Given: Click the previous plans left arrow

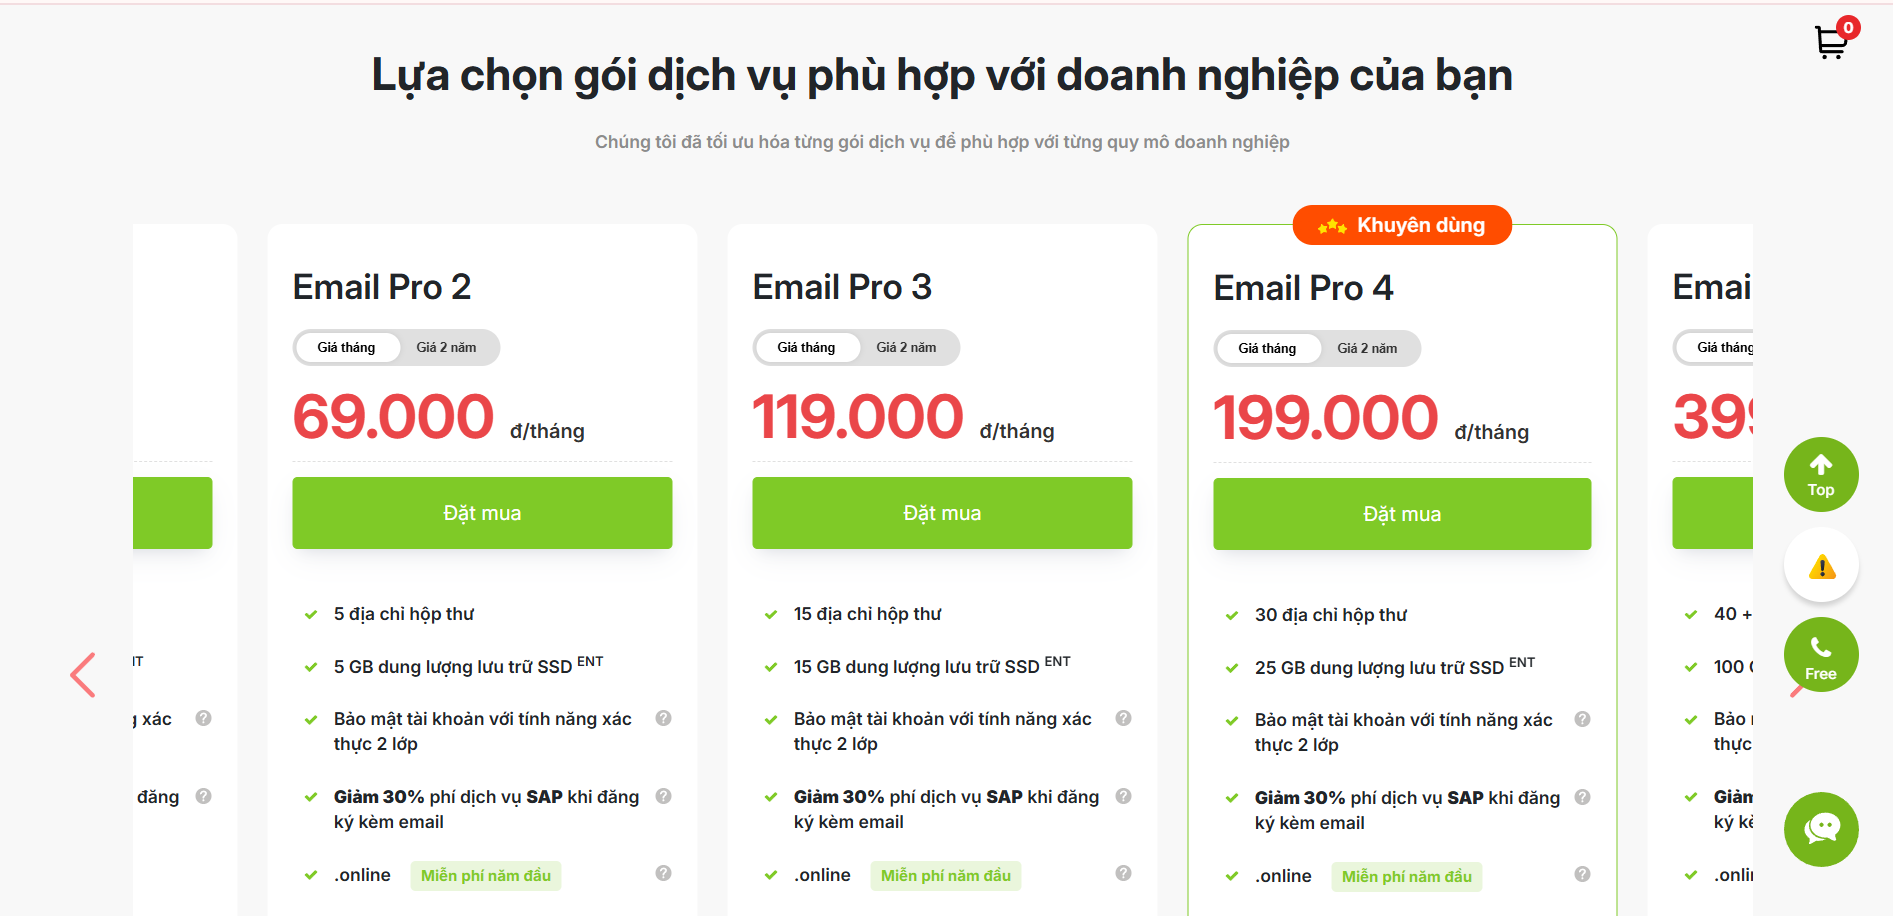Looking at the screenshot, I should coord(83,675).
